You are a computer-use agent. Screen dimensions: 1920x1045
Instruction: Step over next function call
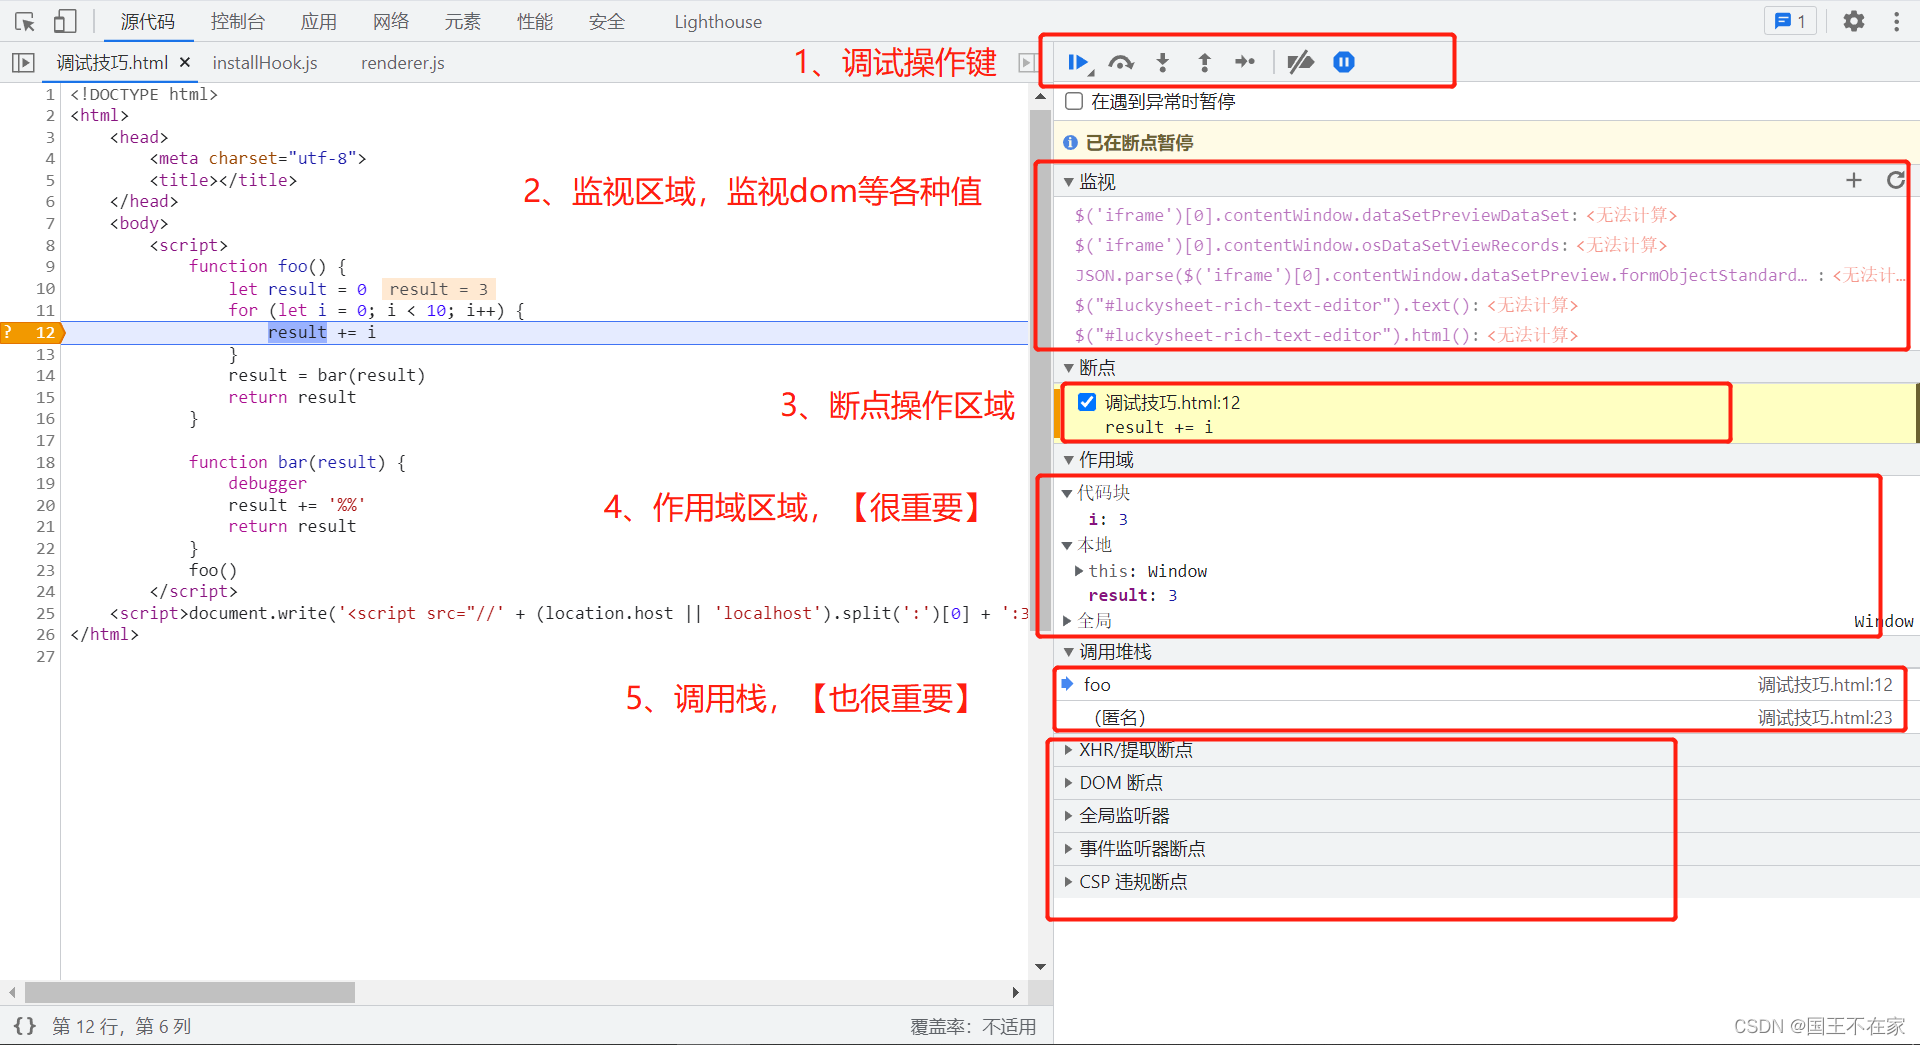click(x=1121, y=62)
